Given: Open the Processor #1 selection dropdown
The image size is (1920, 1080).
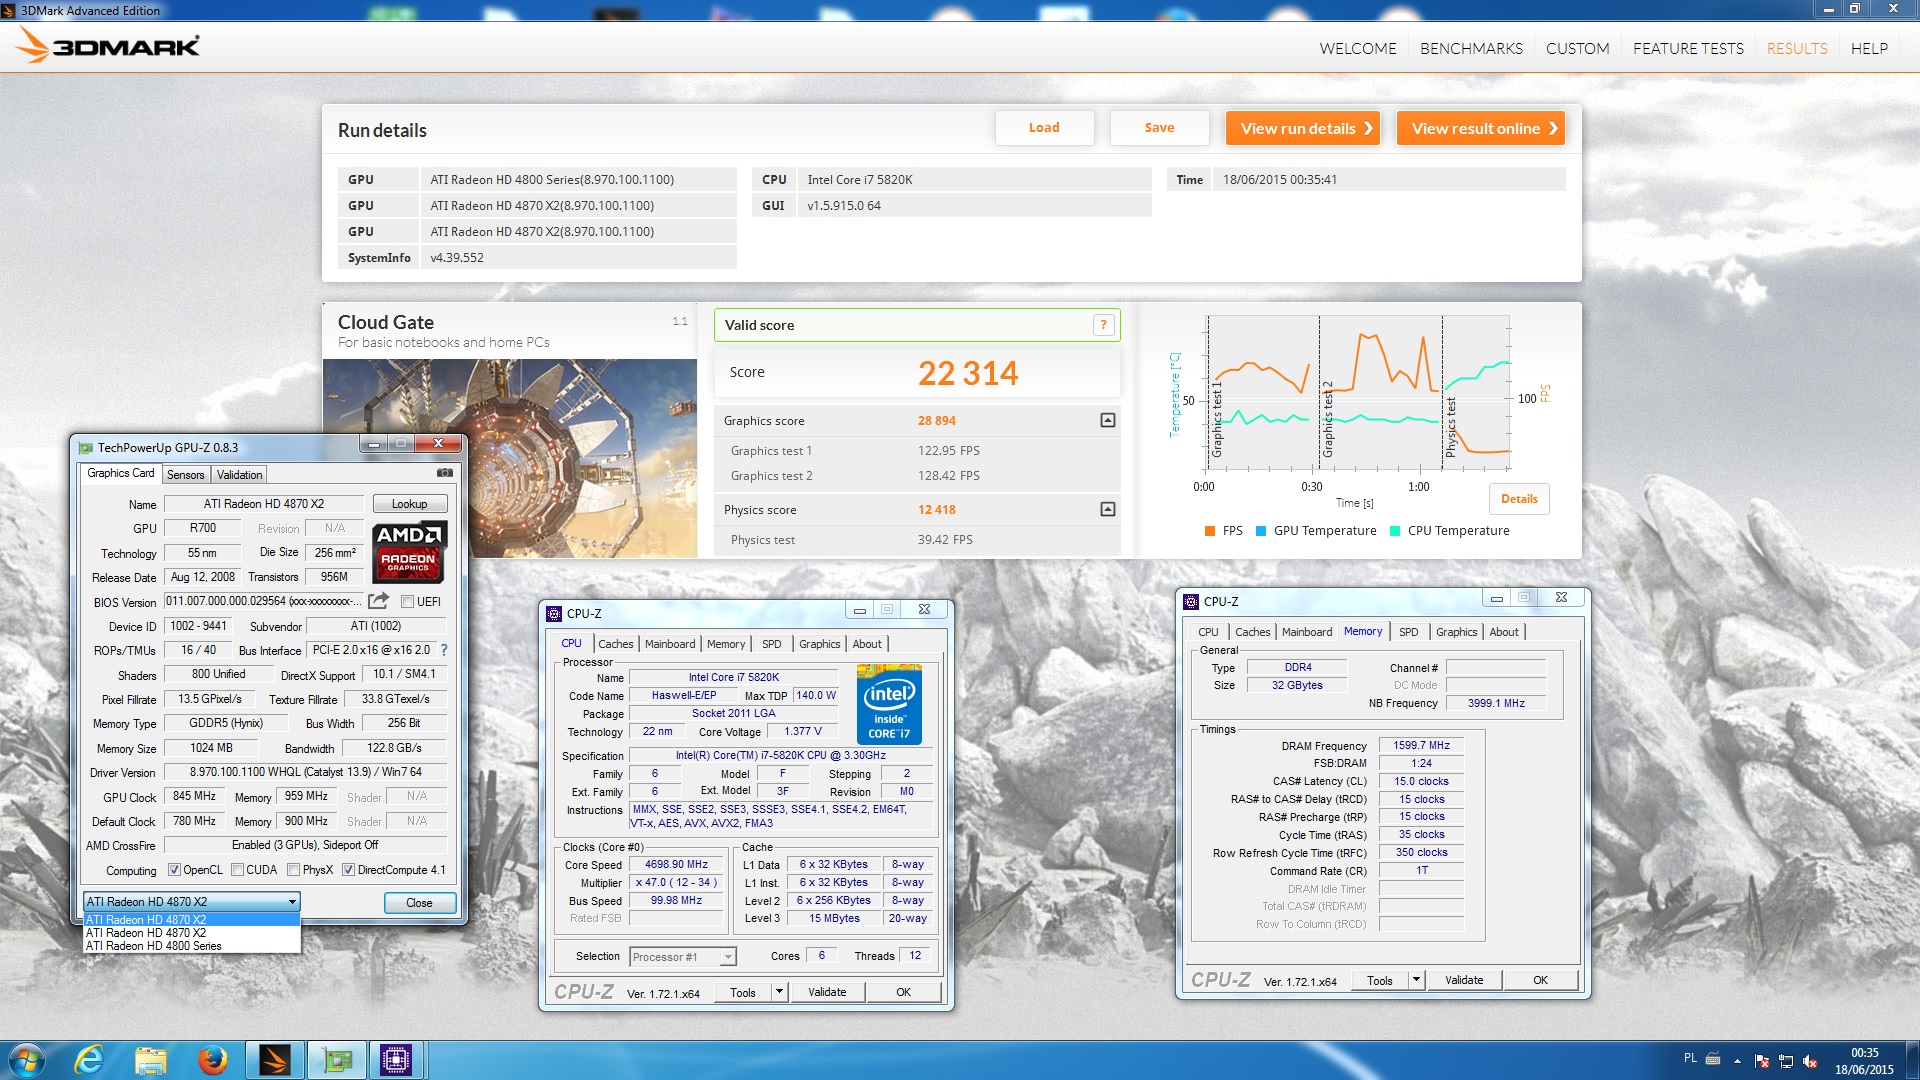Looking at the screenshot, I should coord(729,957).
